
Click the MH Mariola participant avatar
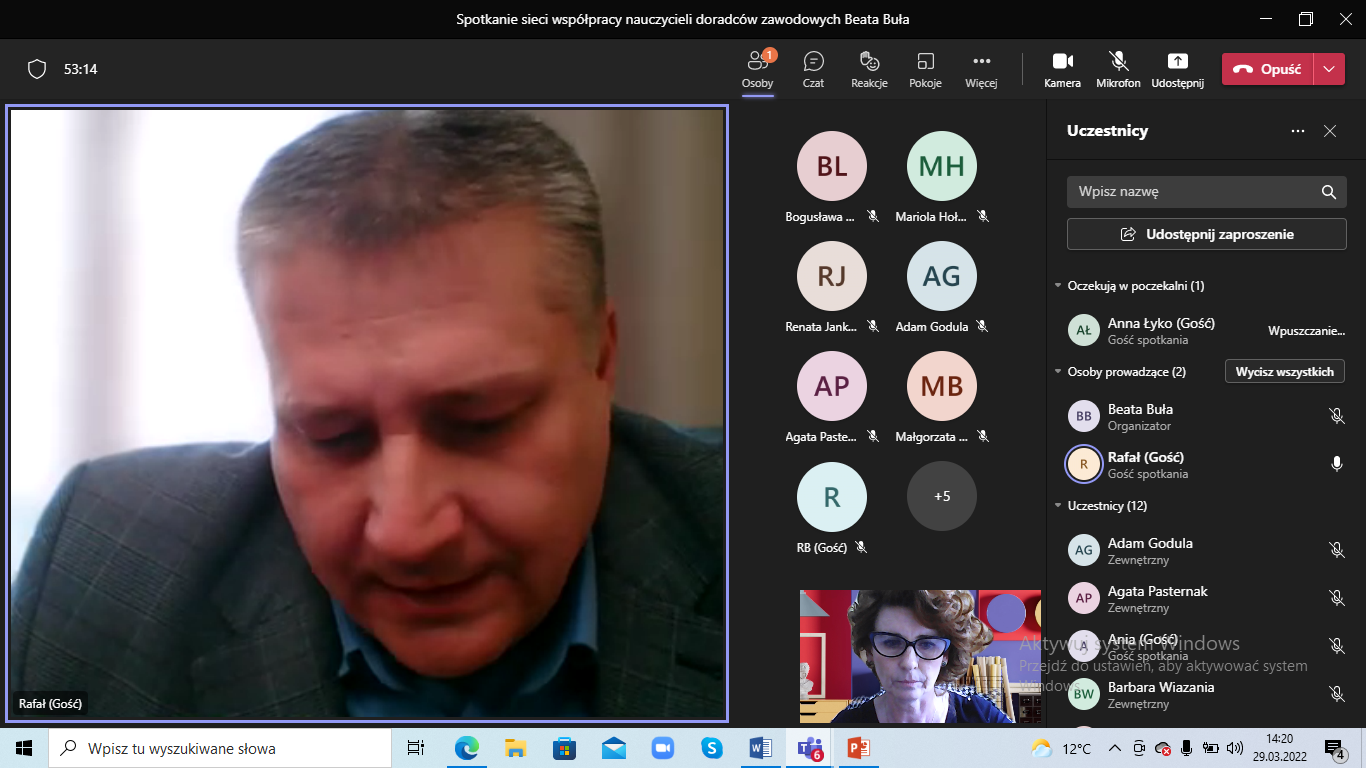click(941, 166)
